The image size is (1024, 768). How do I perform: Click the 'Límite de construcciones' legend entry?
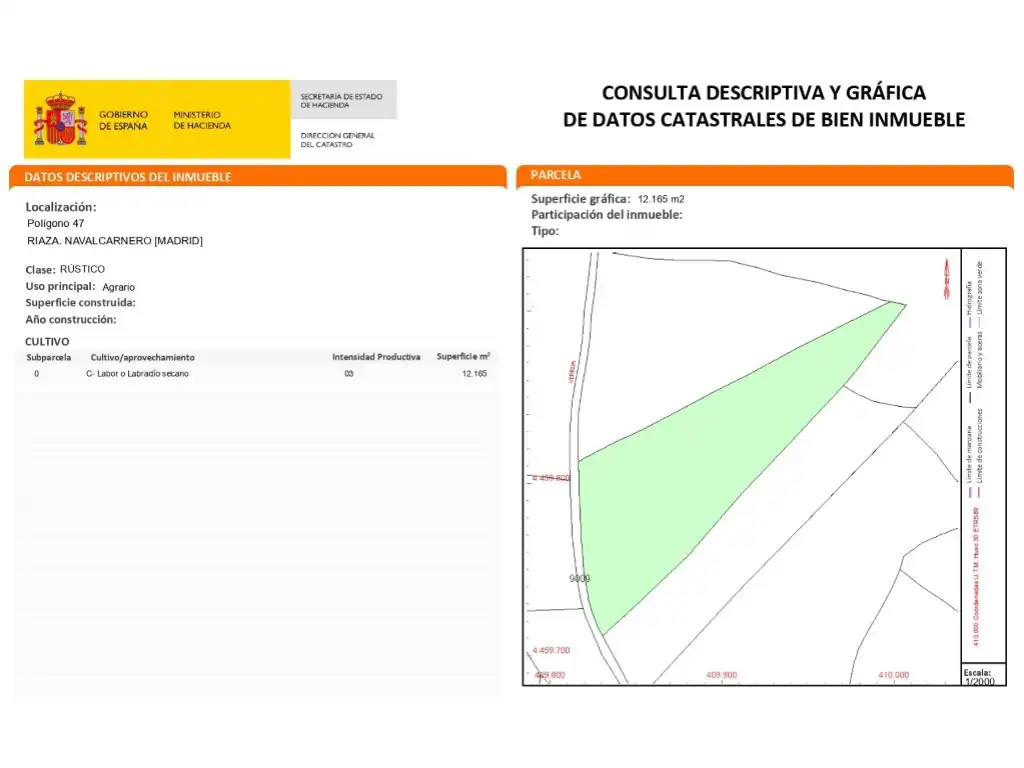pyautogui.click(x=979, y=453)
